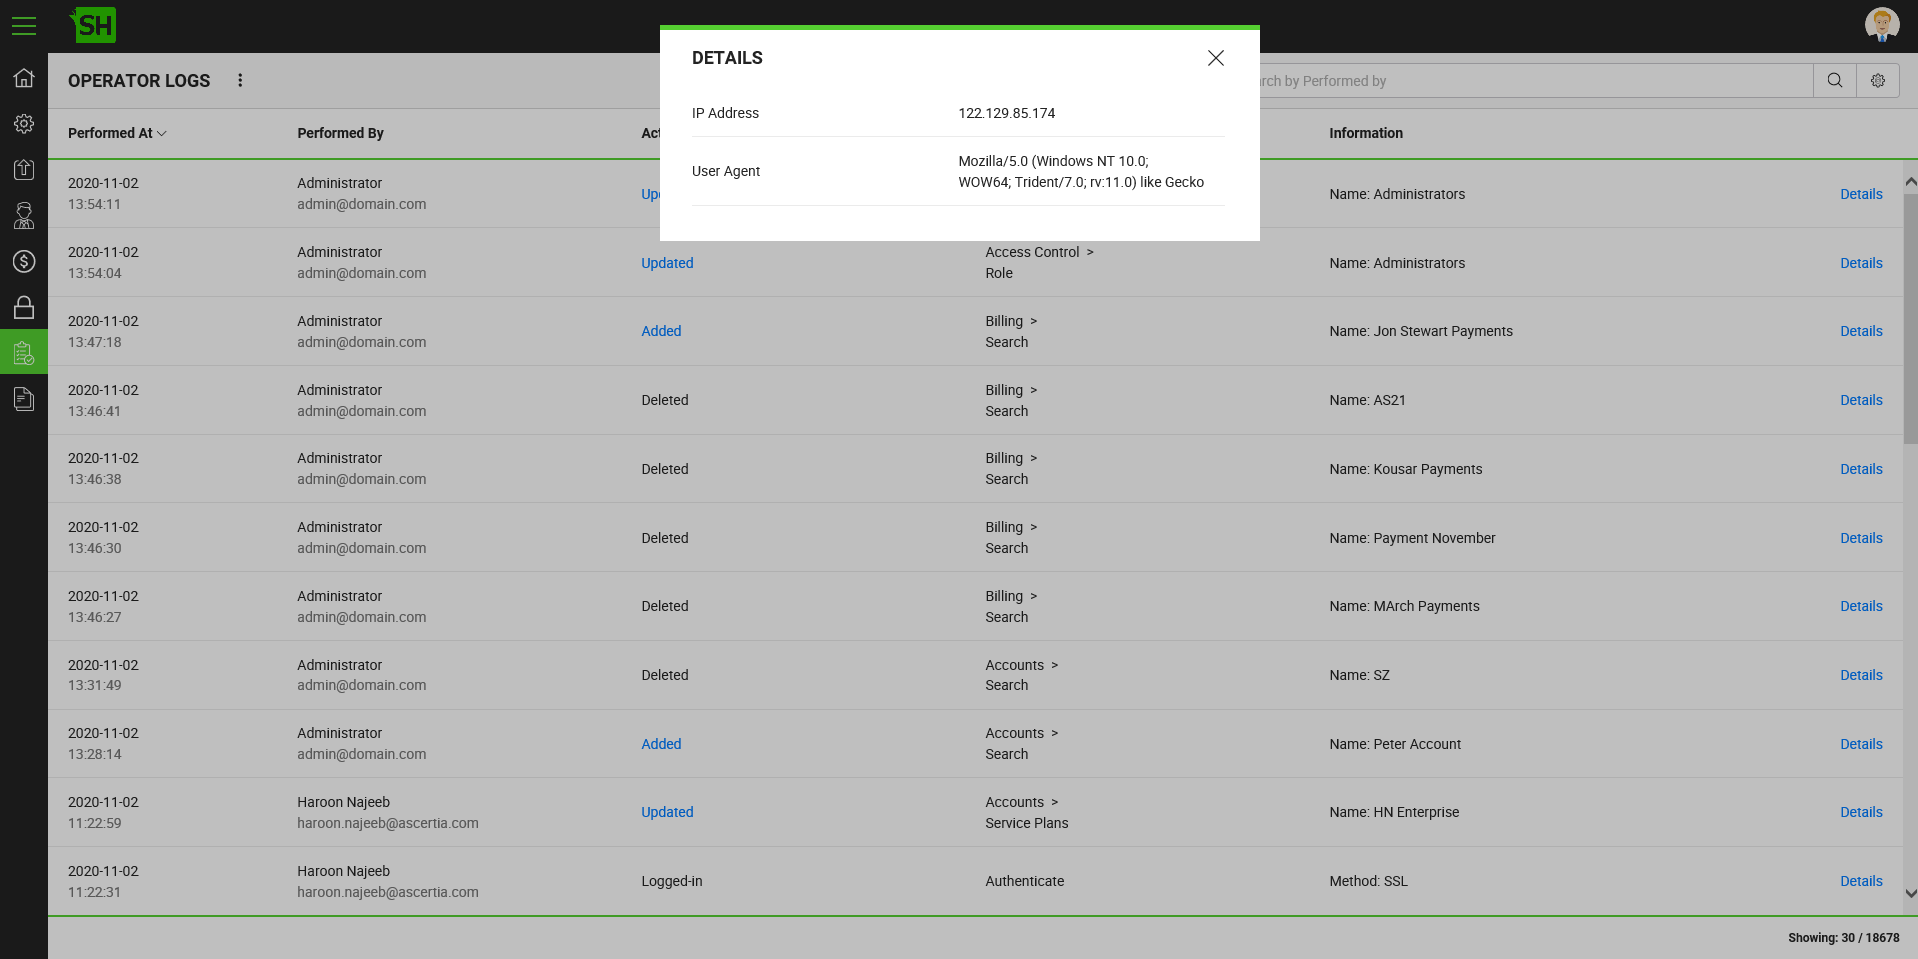Click Accounts > Service Plans module text
The height and width of the screenshot is (959, 1918).
tap(1027, 812)
